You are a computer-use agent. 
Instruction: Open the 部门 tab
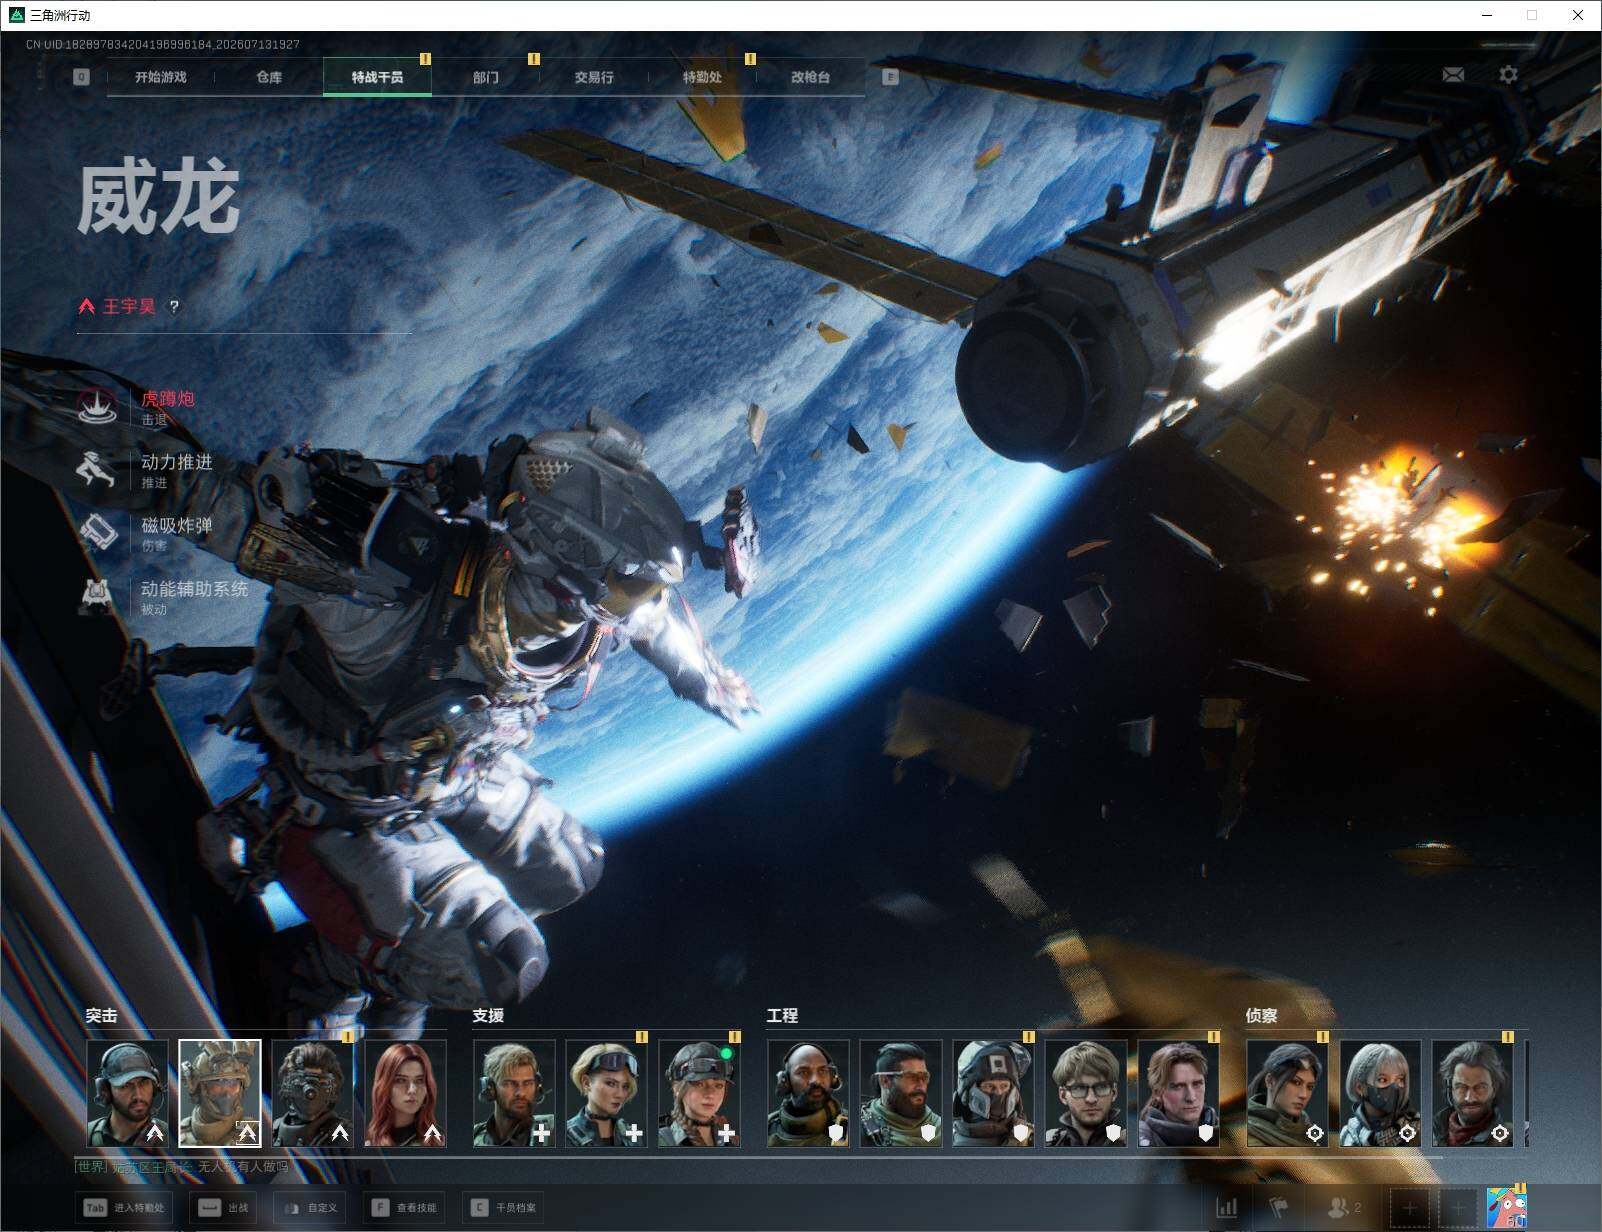[486, 77]
